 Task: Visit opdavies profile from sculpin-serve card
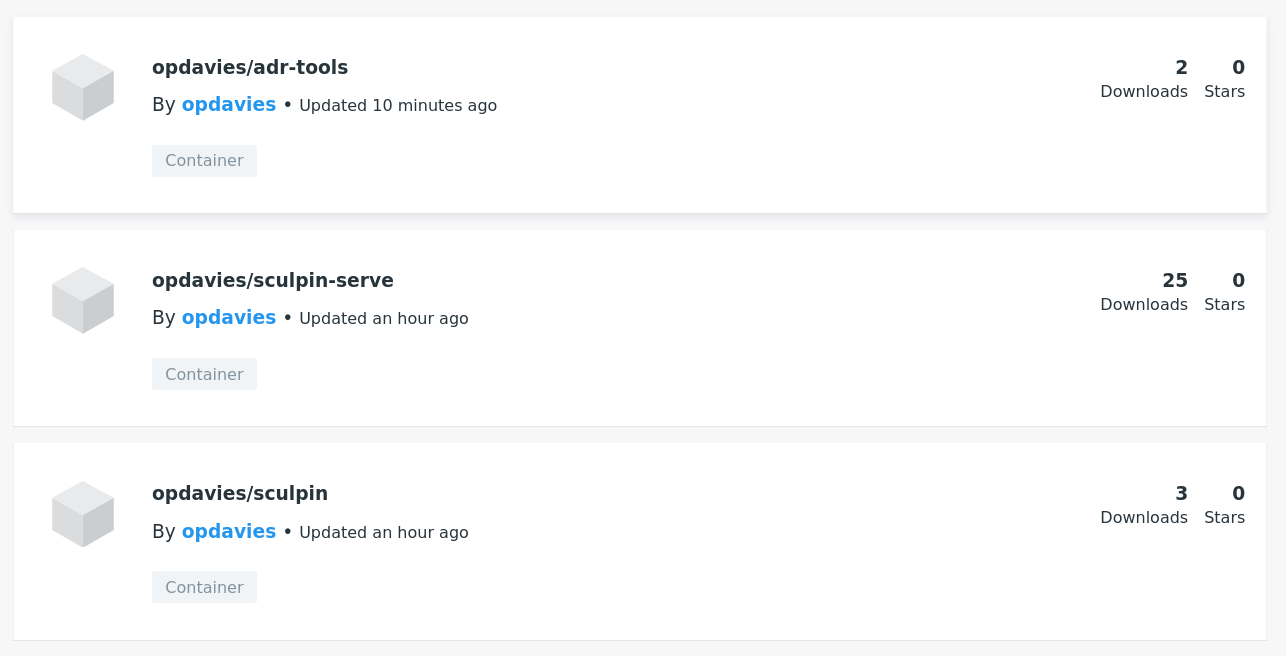pyautogui.click(x=229, y=318)
